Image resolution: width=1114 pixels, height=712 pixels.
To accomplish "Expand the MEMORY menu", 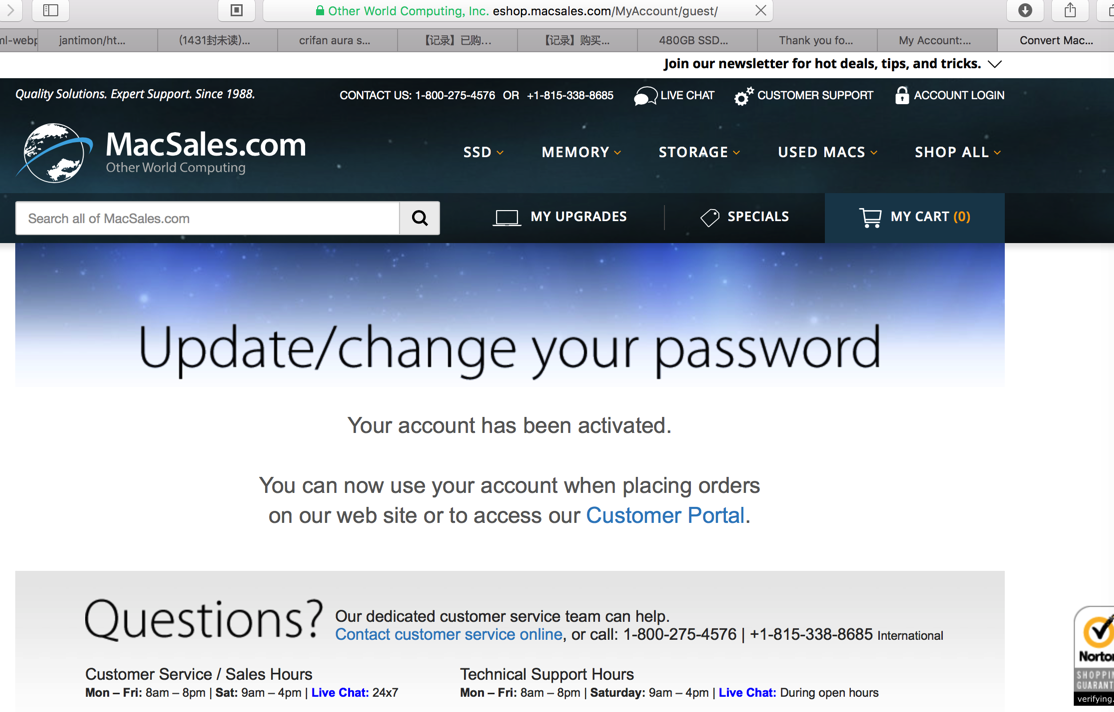I will pos(581,152).
